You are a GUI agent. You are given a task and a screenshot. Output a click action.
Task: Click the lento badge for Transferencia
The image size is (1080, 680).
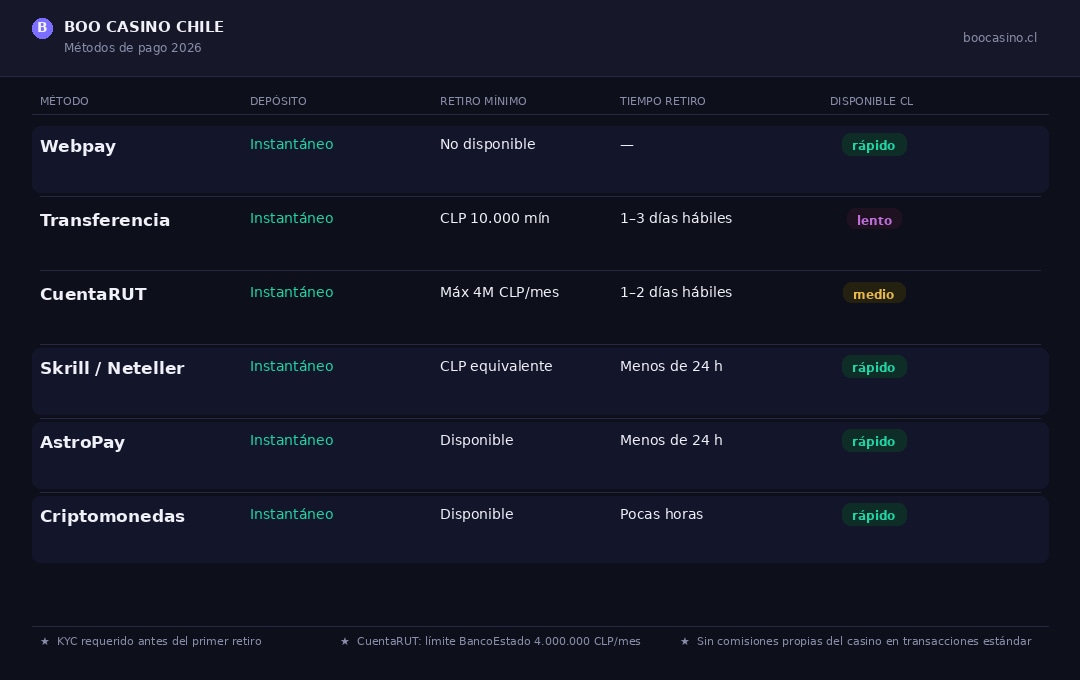click(874, 220)
